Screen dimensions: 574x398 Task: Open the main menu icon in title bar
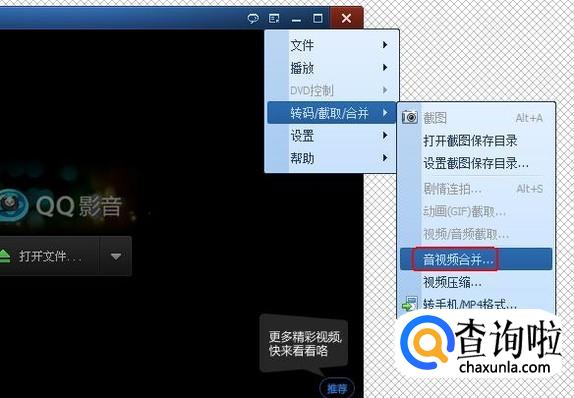pos(274,18)
